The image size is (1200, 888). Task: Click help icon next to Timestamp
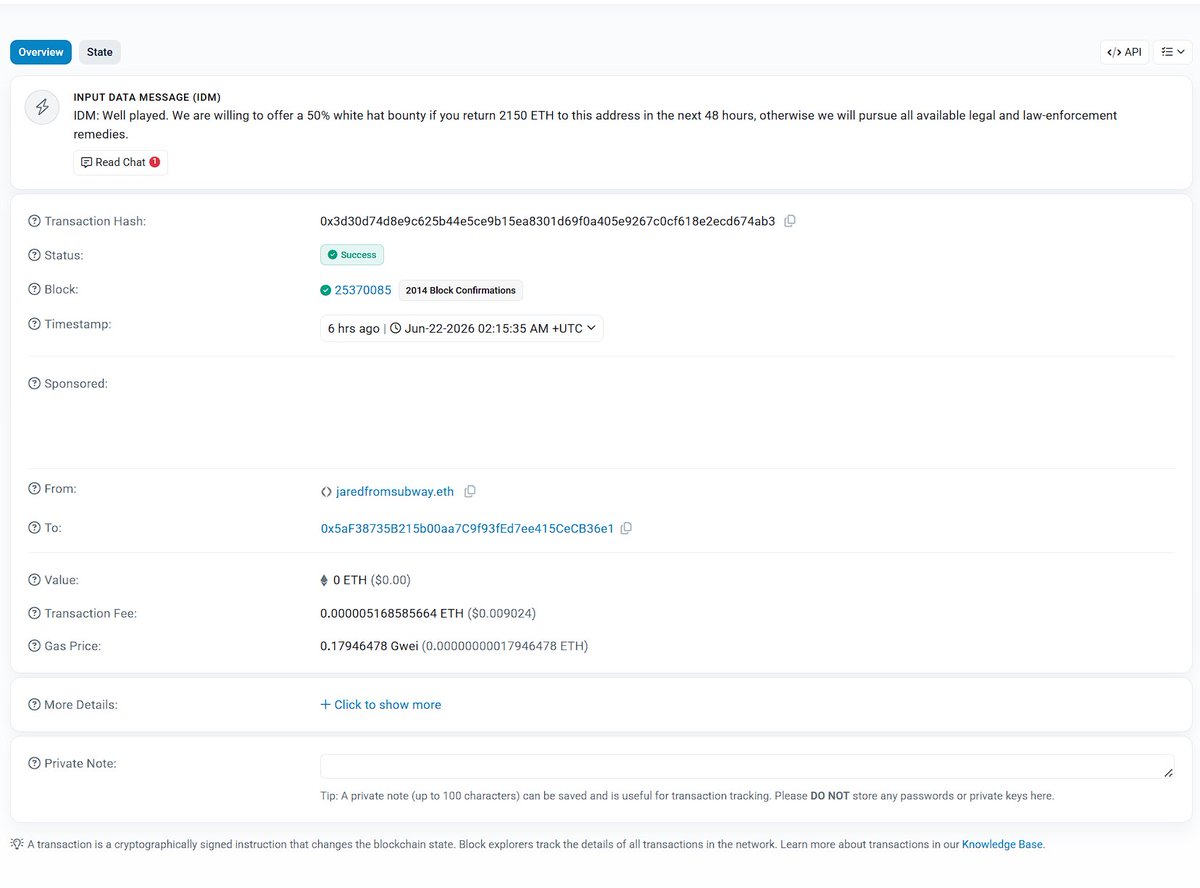click(34, 324)
